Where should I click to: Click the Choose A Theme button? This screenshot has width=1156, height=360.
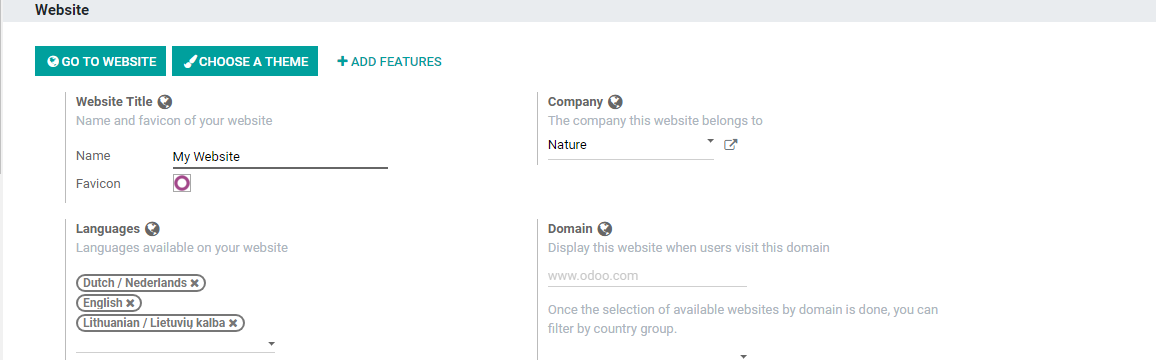coord(245,61)
